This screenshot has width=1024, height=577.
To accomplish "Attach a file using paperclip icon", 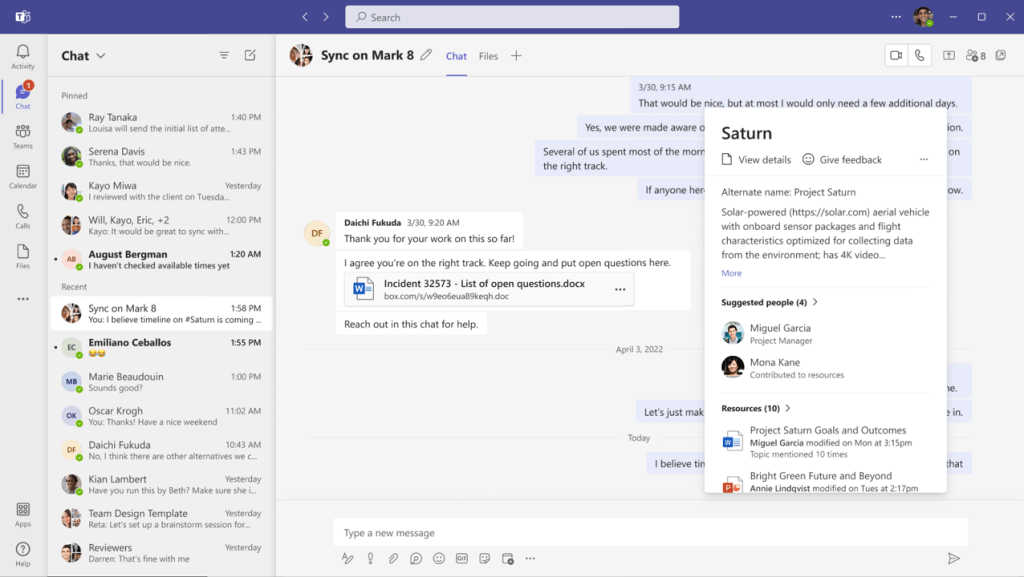I will [x=393, y=559].
